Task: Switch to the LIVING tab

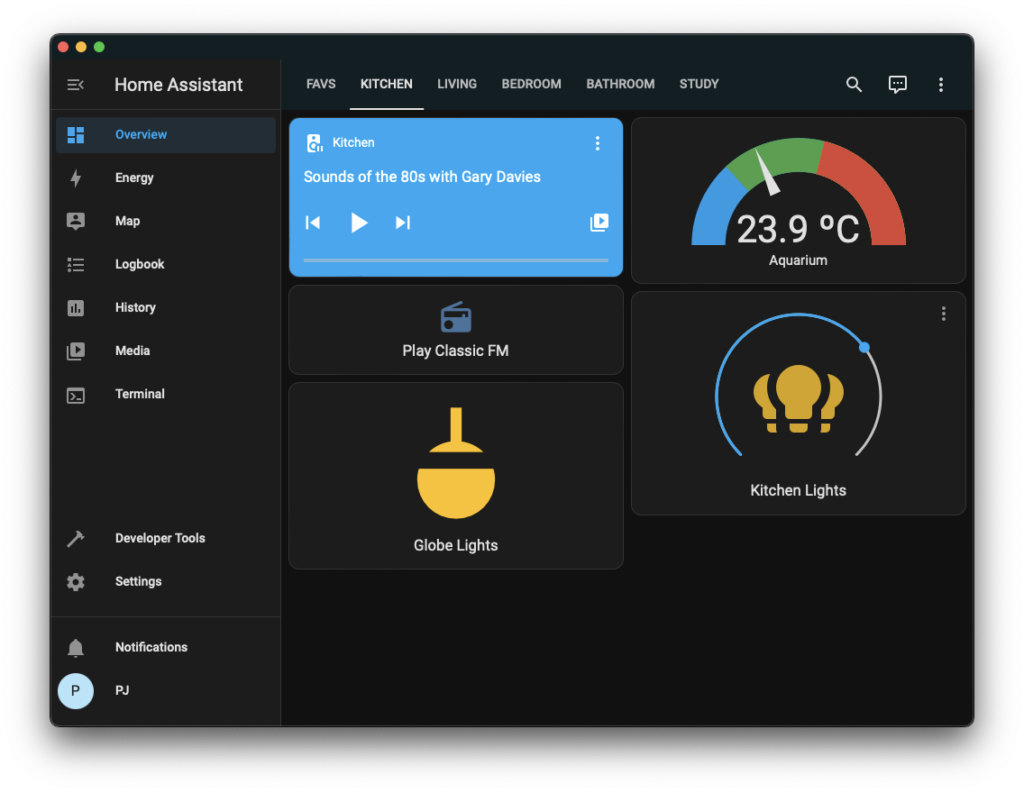Action: click(457, 84)
